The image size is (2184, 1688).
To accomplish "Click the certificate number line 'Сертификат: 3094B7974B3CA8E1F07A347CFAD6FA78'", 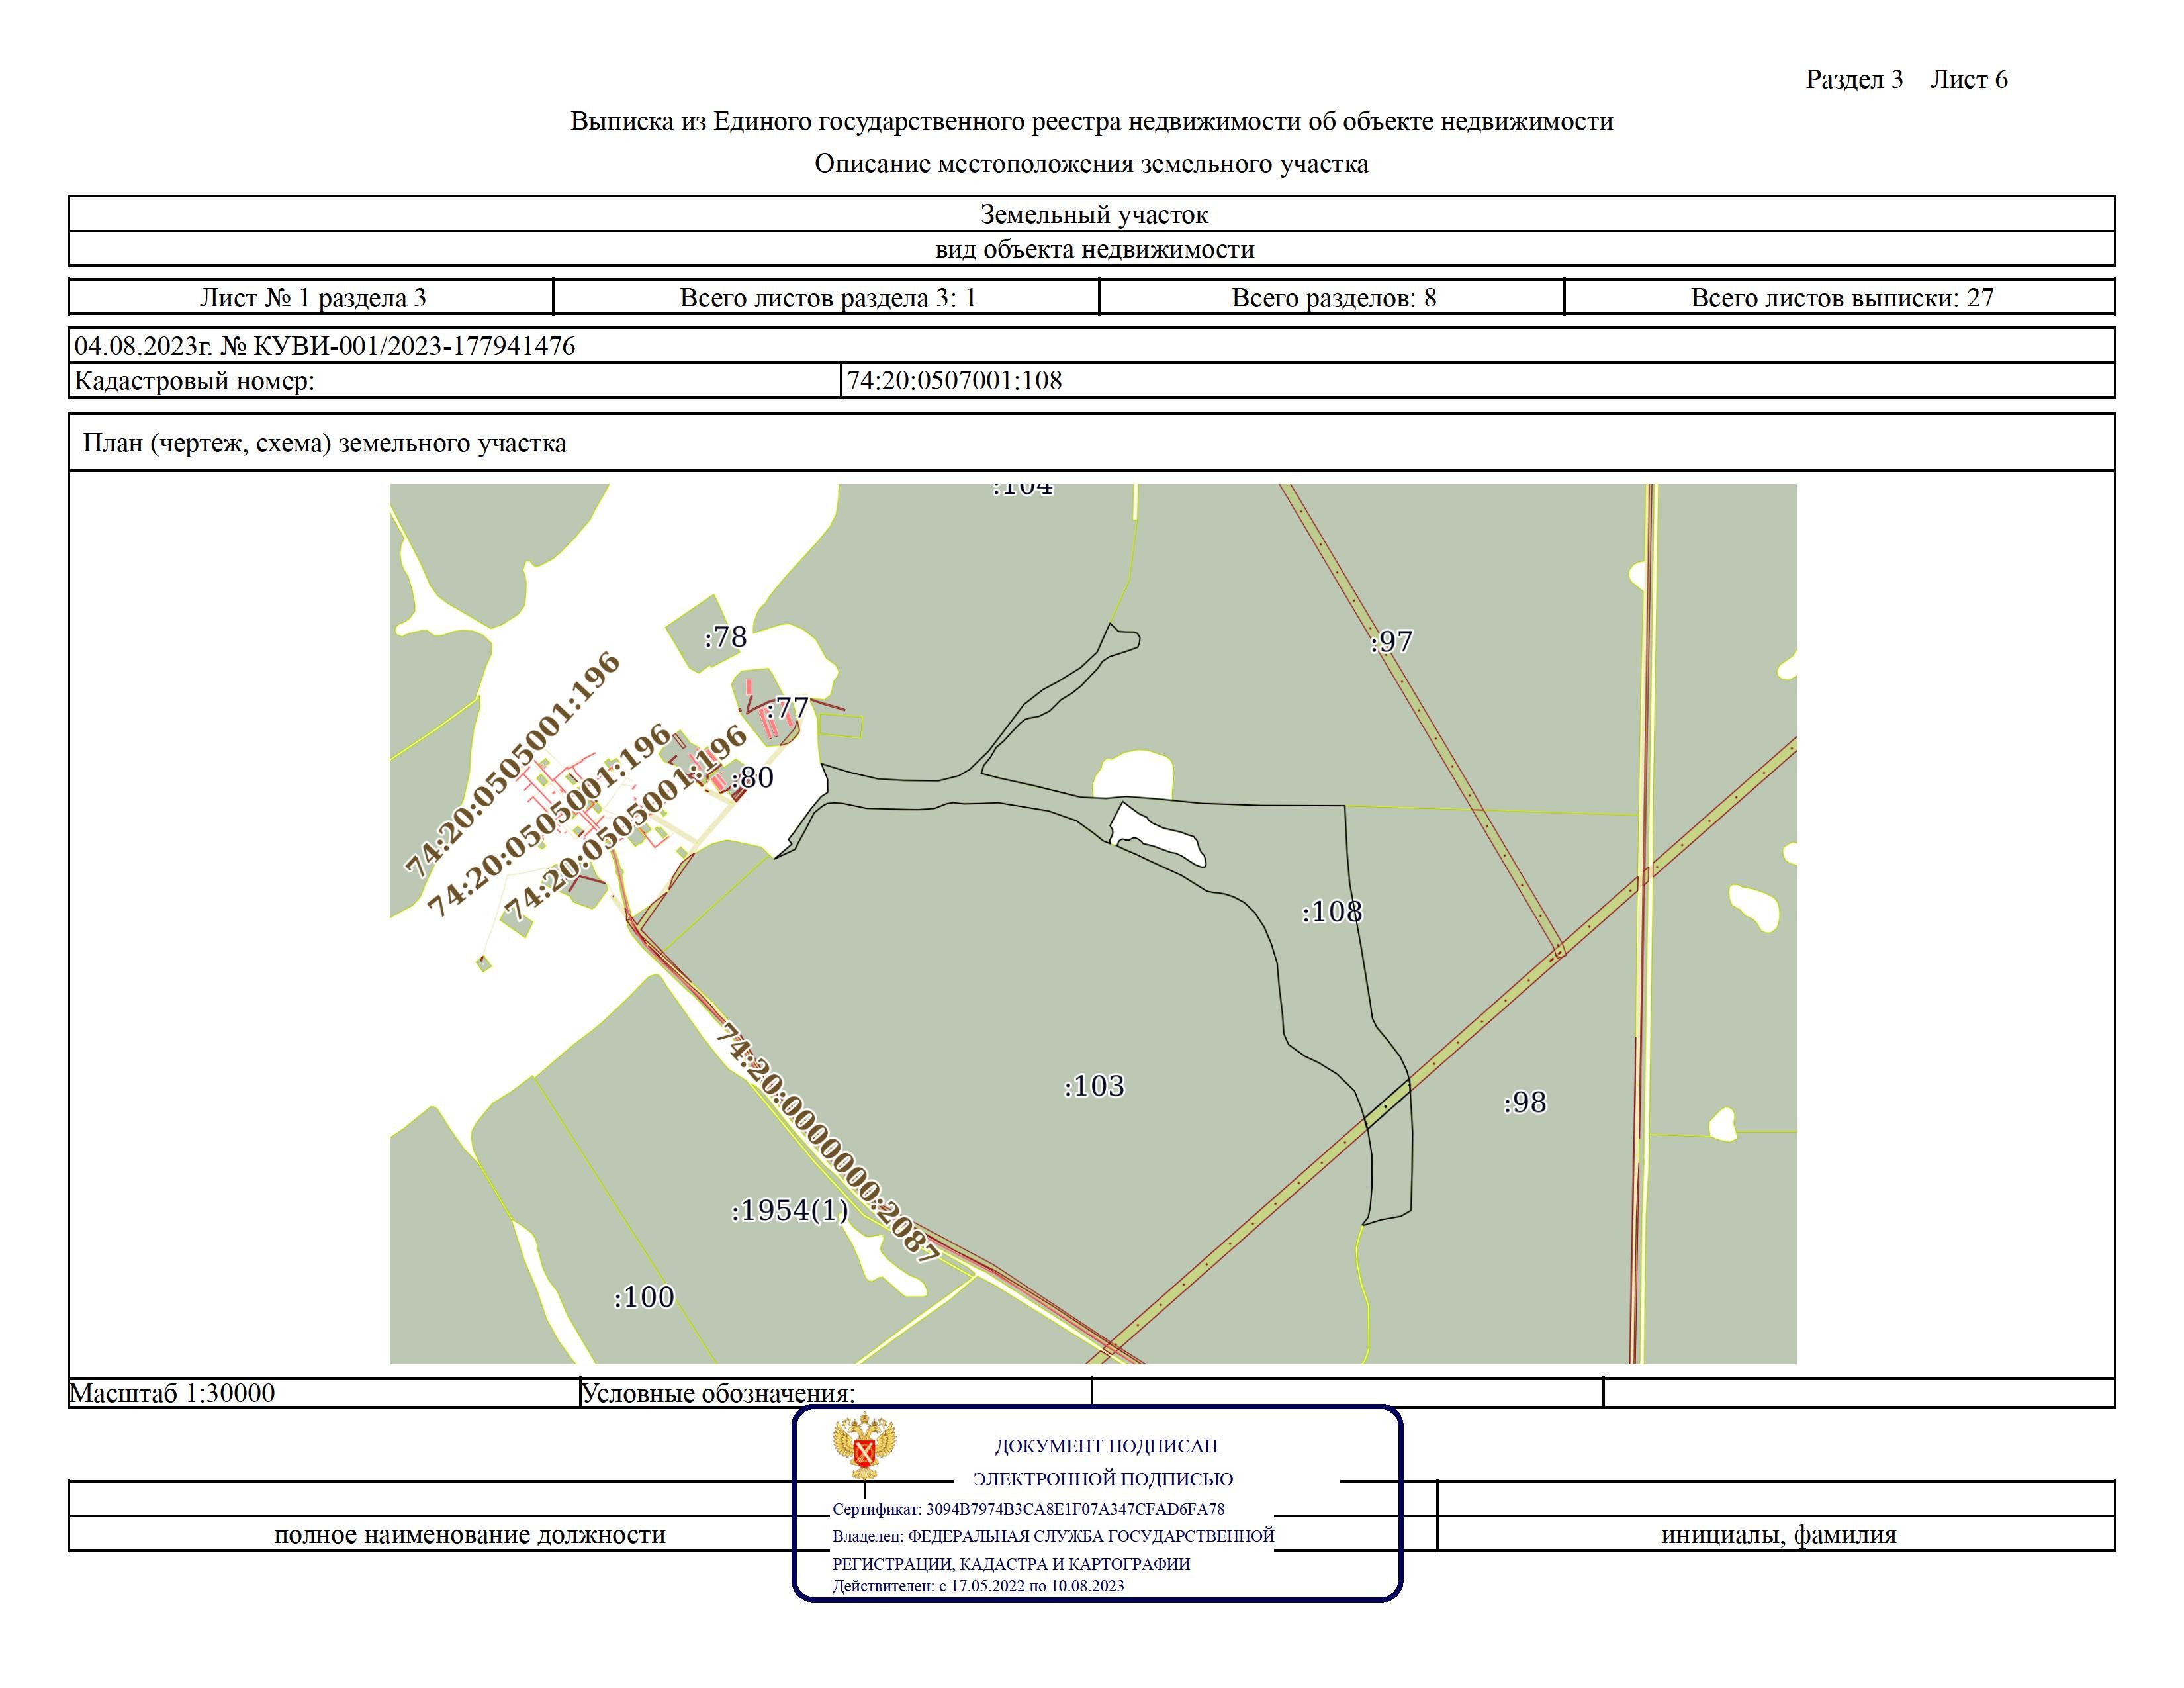I will (1028, 1509).
